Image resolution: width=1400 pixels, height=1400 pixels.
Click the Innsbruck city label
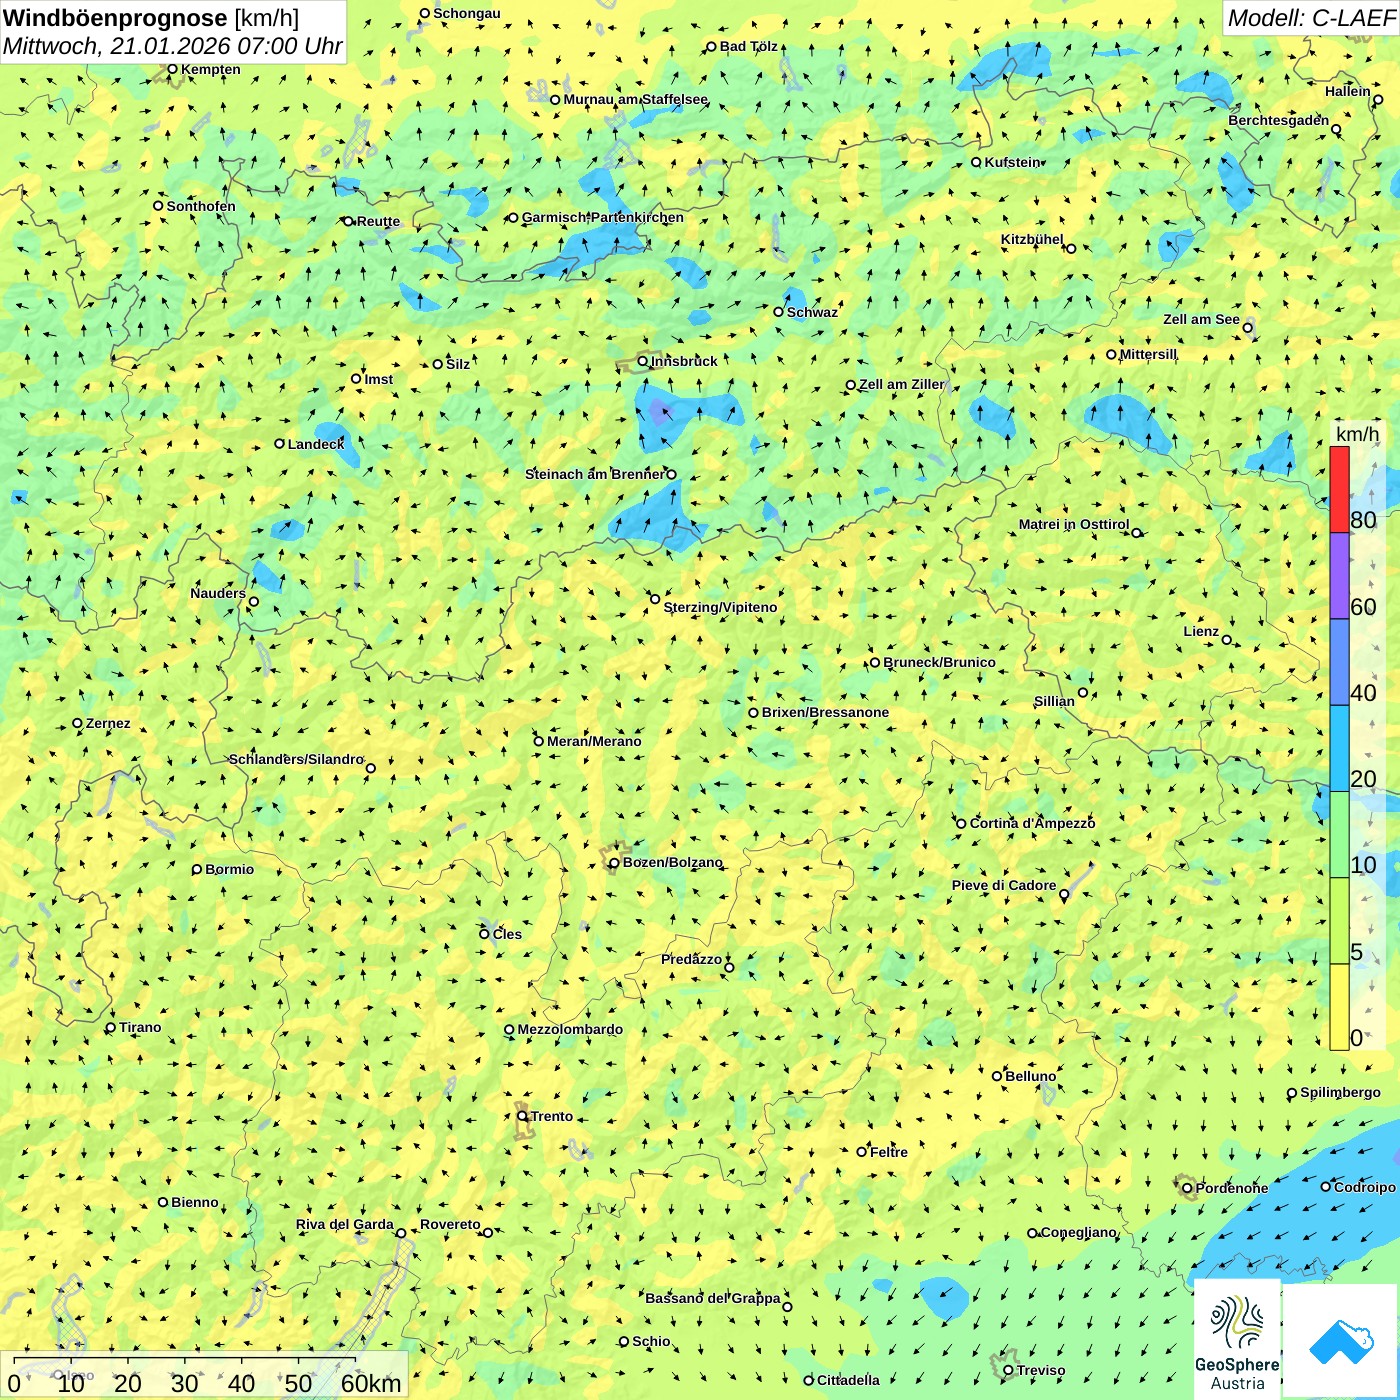[684, 361]
